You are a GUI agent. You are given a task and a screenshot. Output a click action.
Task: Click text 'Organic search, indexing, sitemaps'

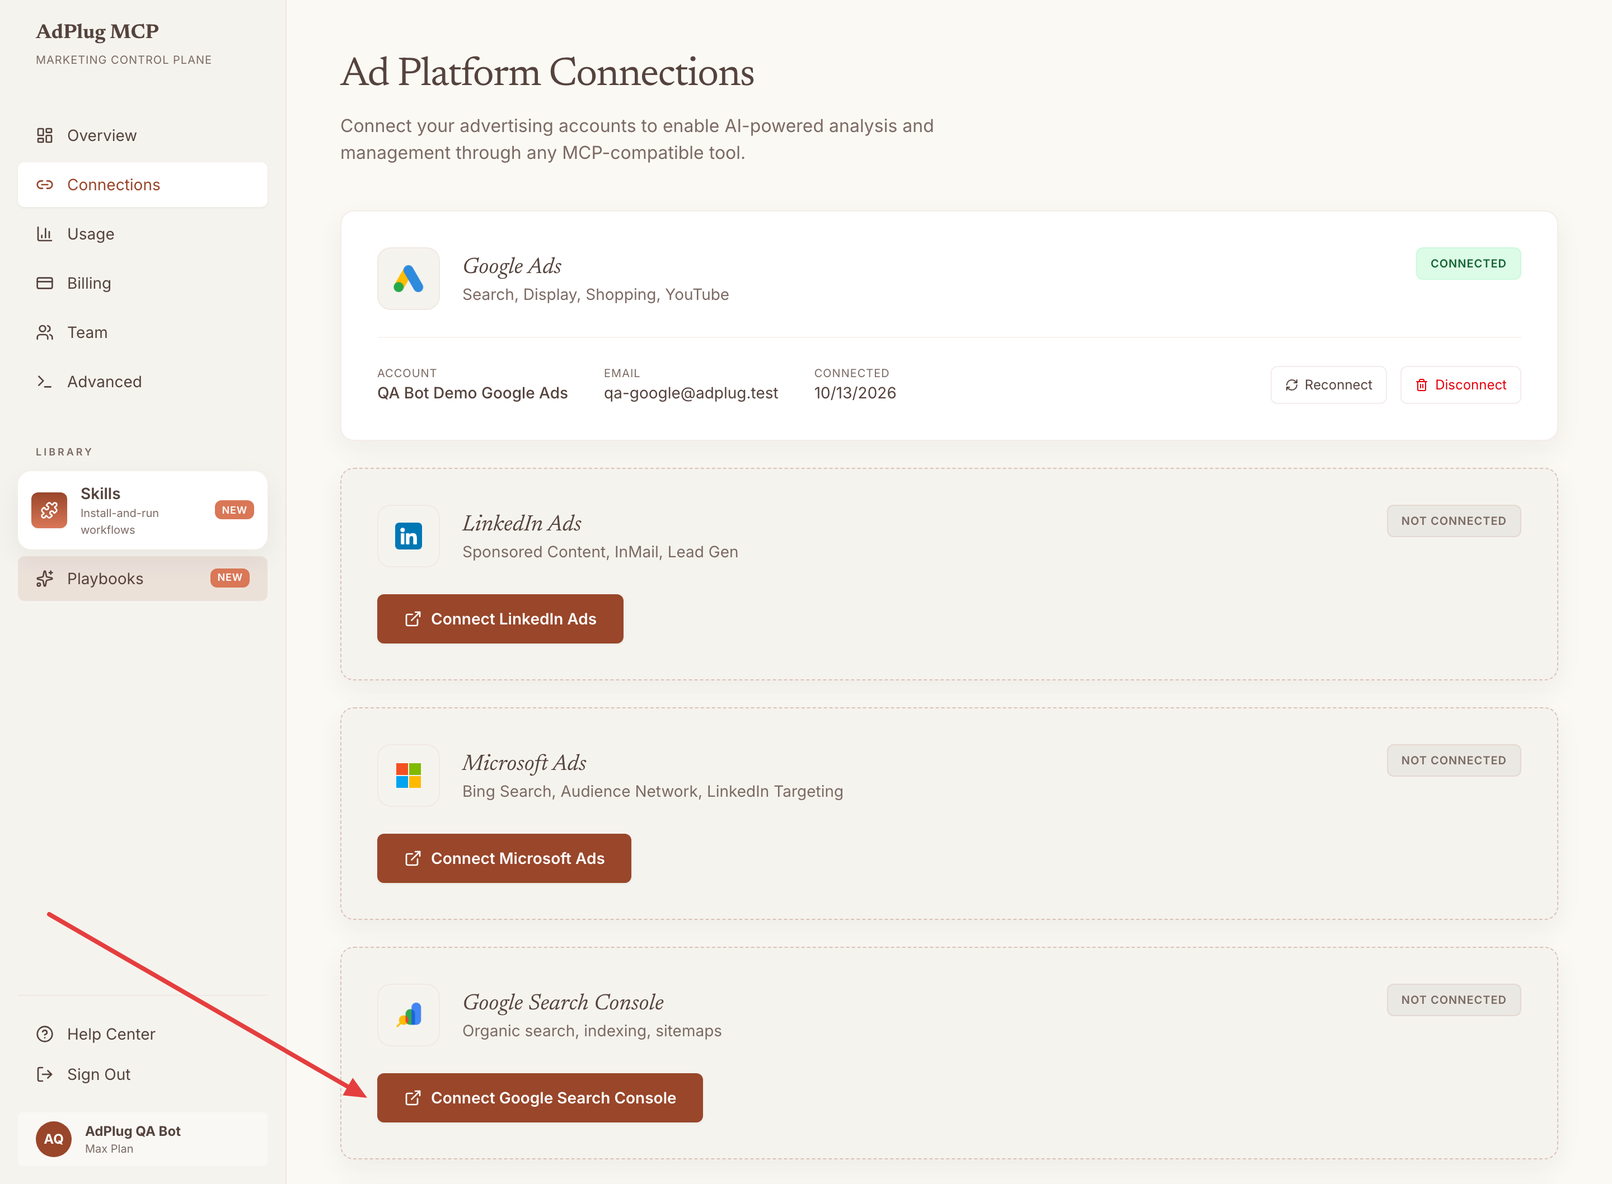point(592,1031)
